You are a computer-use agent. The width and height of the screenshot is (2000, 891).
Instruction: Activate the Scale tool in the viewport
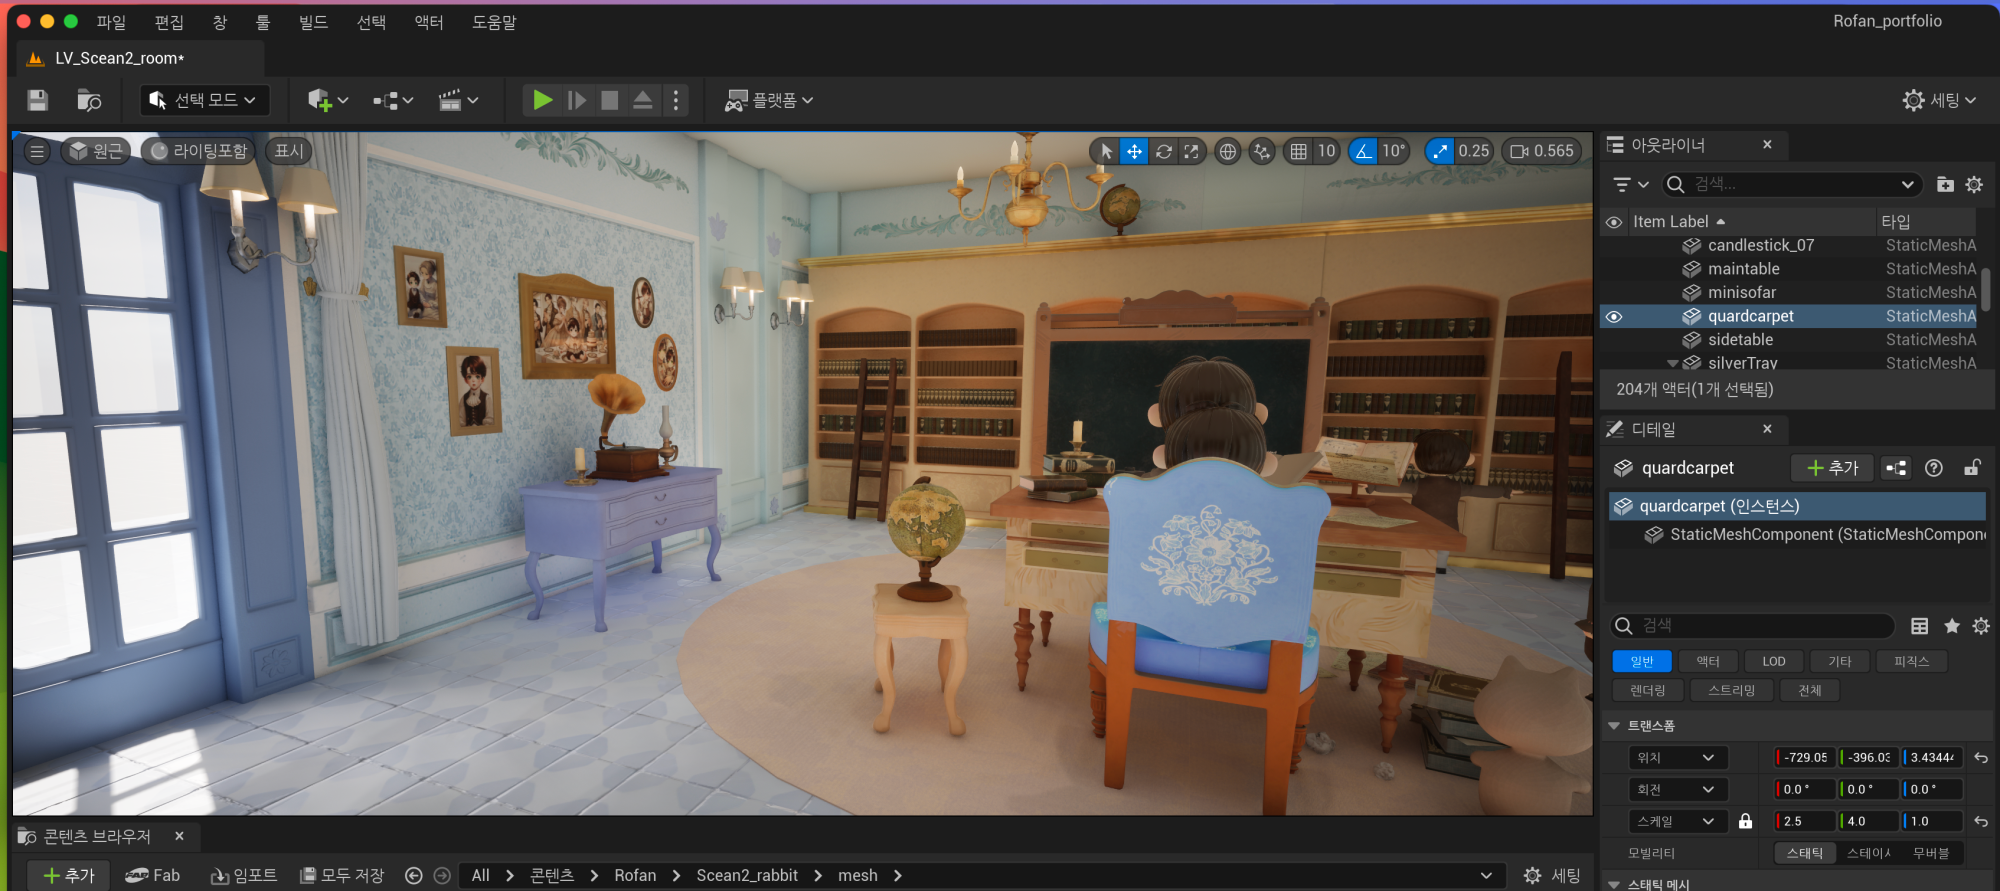1191,151
